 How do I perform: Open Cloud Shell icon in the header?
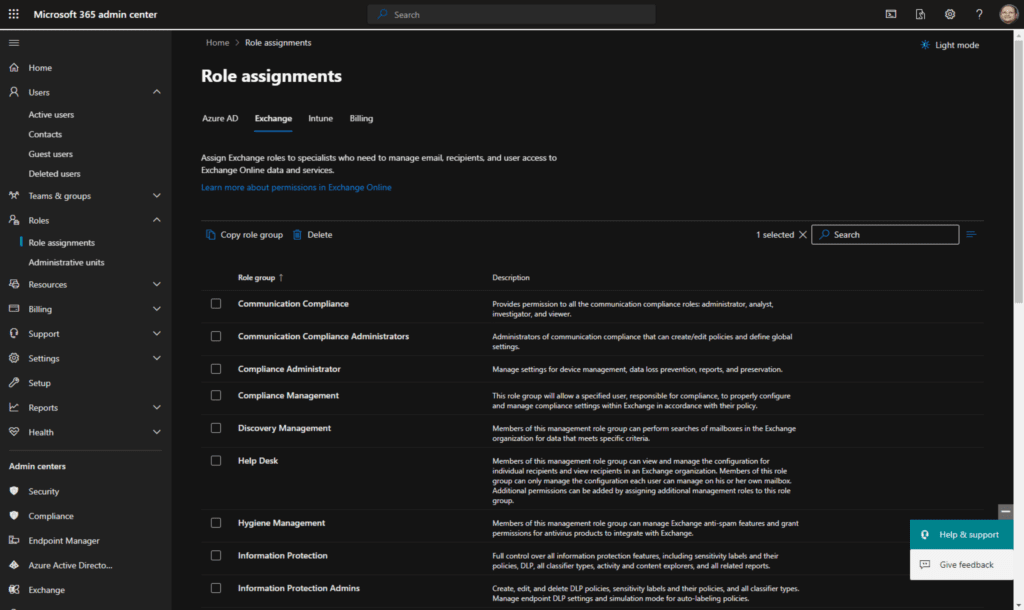891,14
